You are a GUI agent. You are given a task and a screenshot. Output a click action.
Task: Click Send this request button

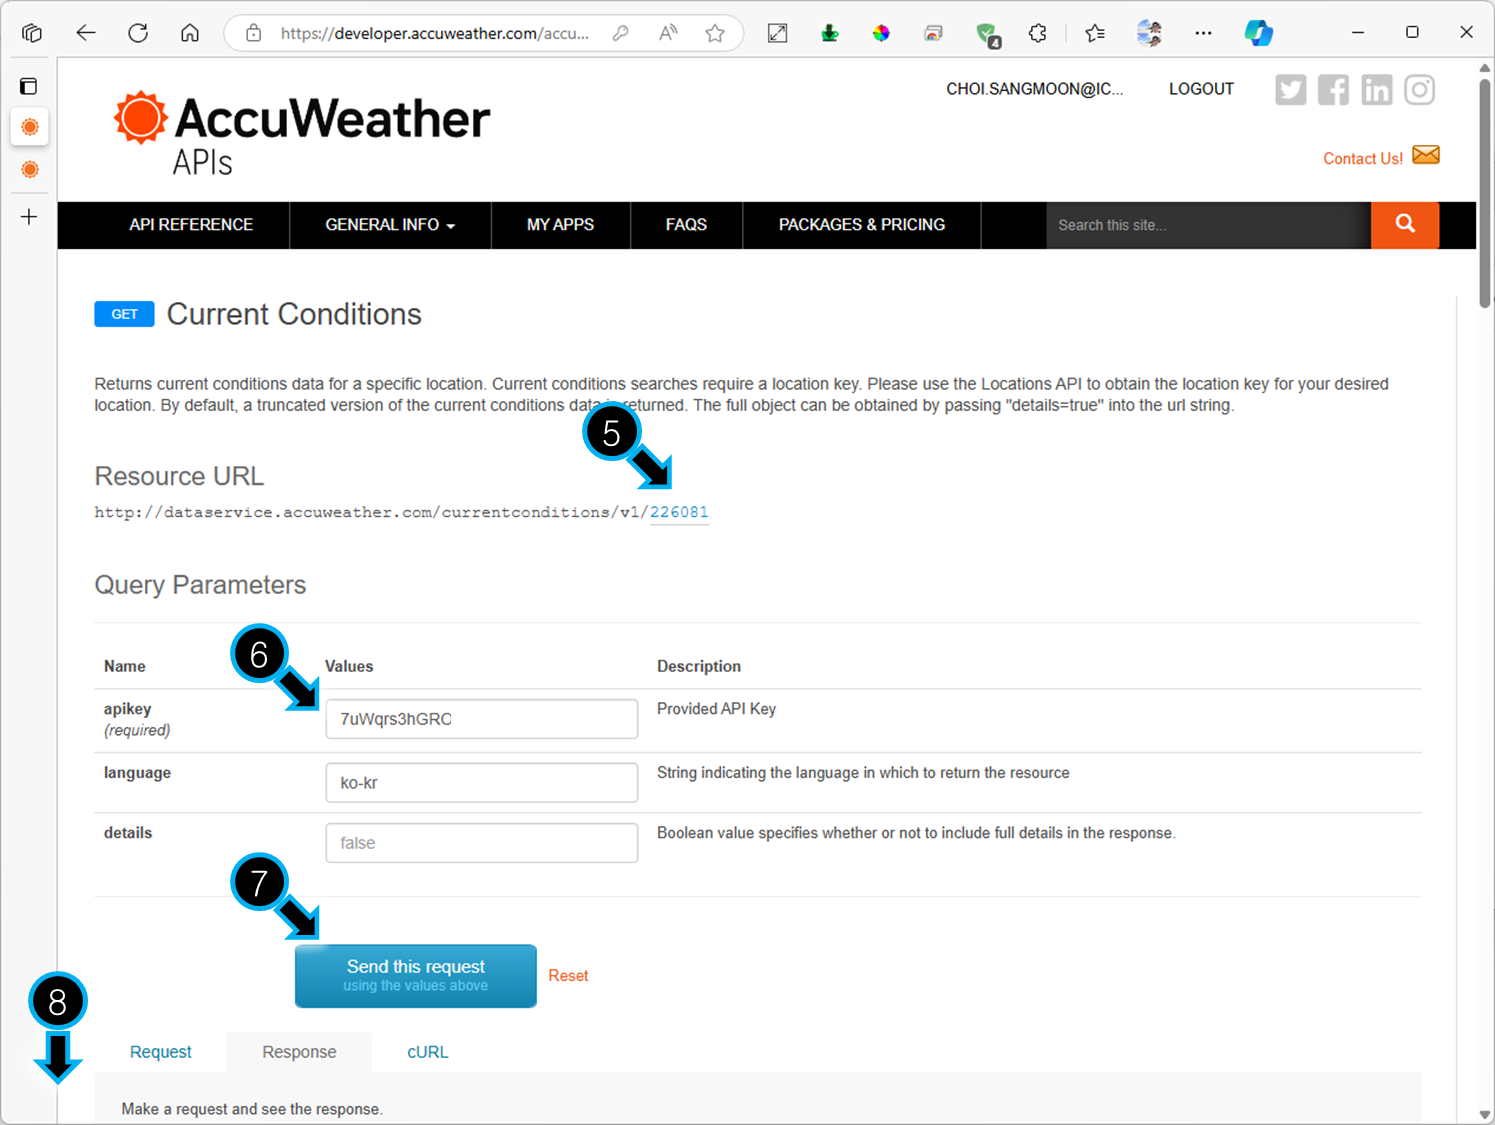(416, 976)
